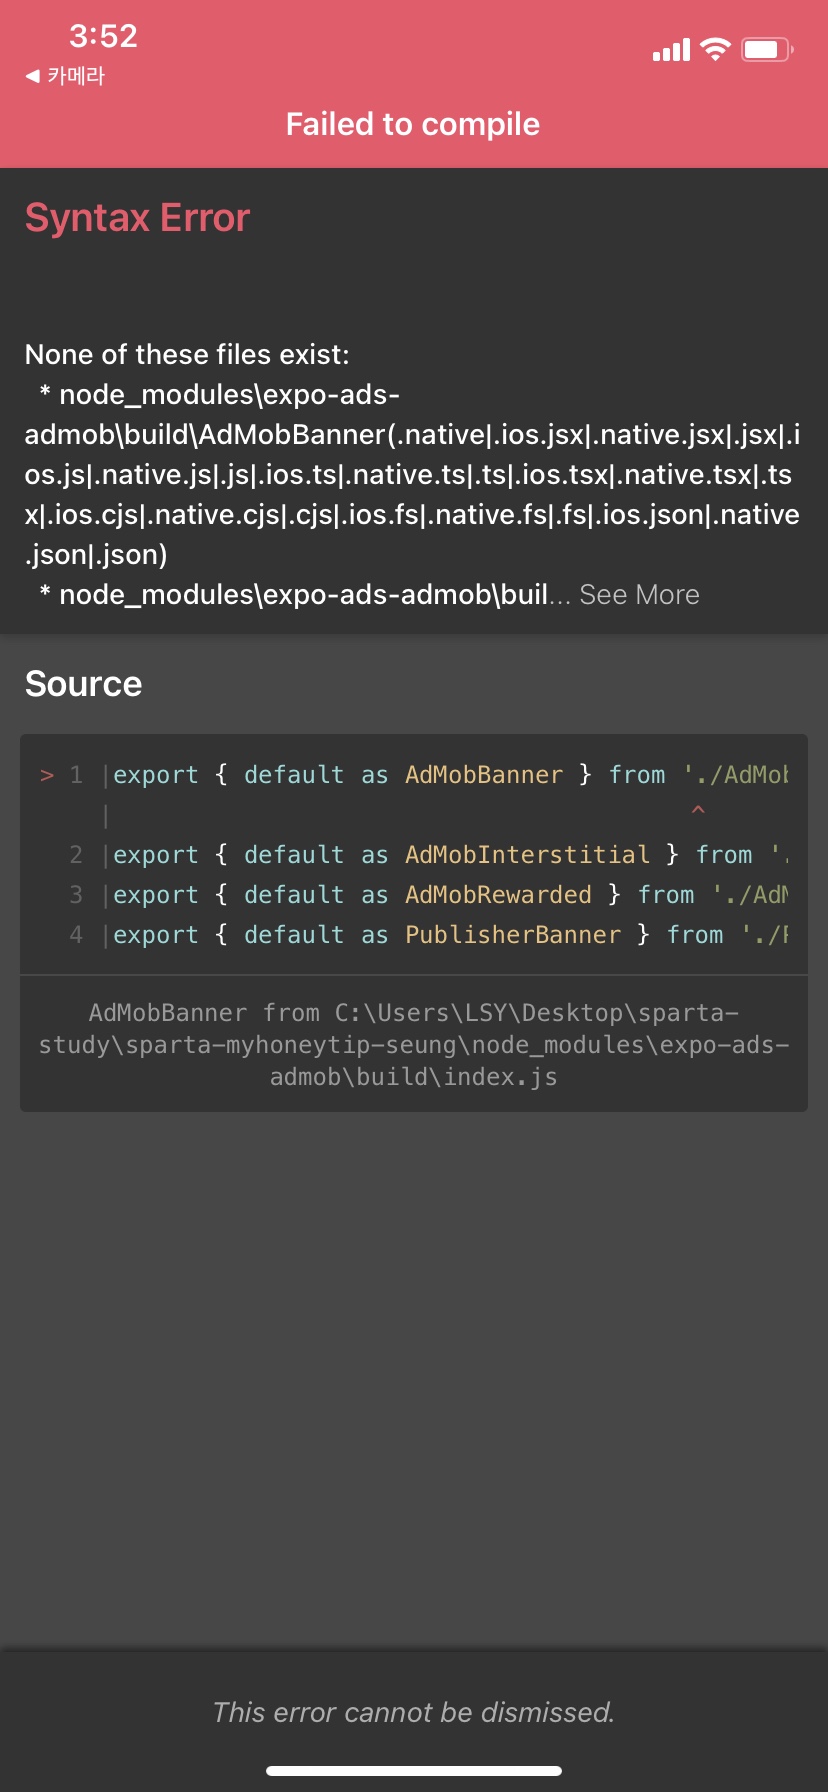This screenshot has width=828, height=1792.
Task: Tap code line 1 exporting AdMobBanner
Action: (414, 775)
